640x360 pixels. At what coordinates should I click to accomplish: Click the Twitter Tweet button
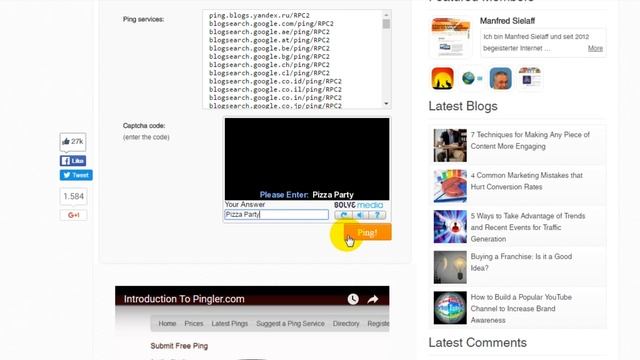tap(76, 175)
